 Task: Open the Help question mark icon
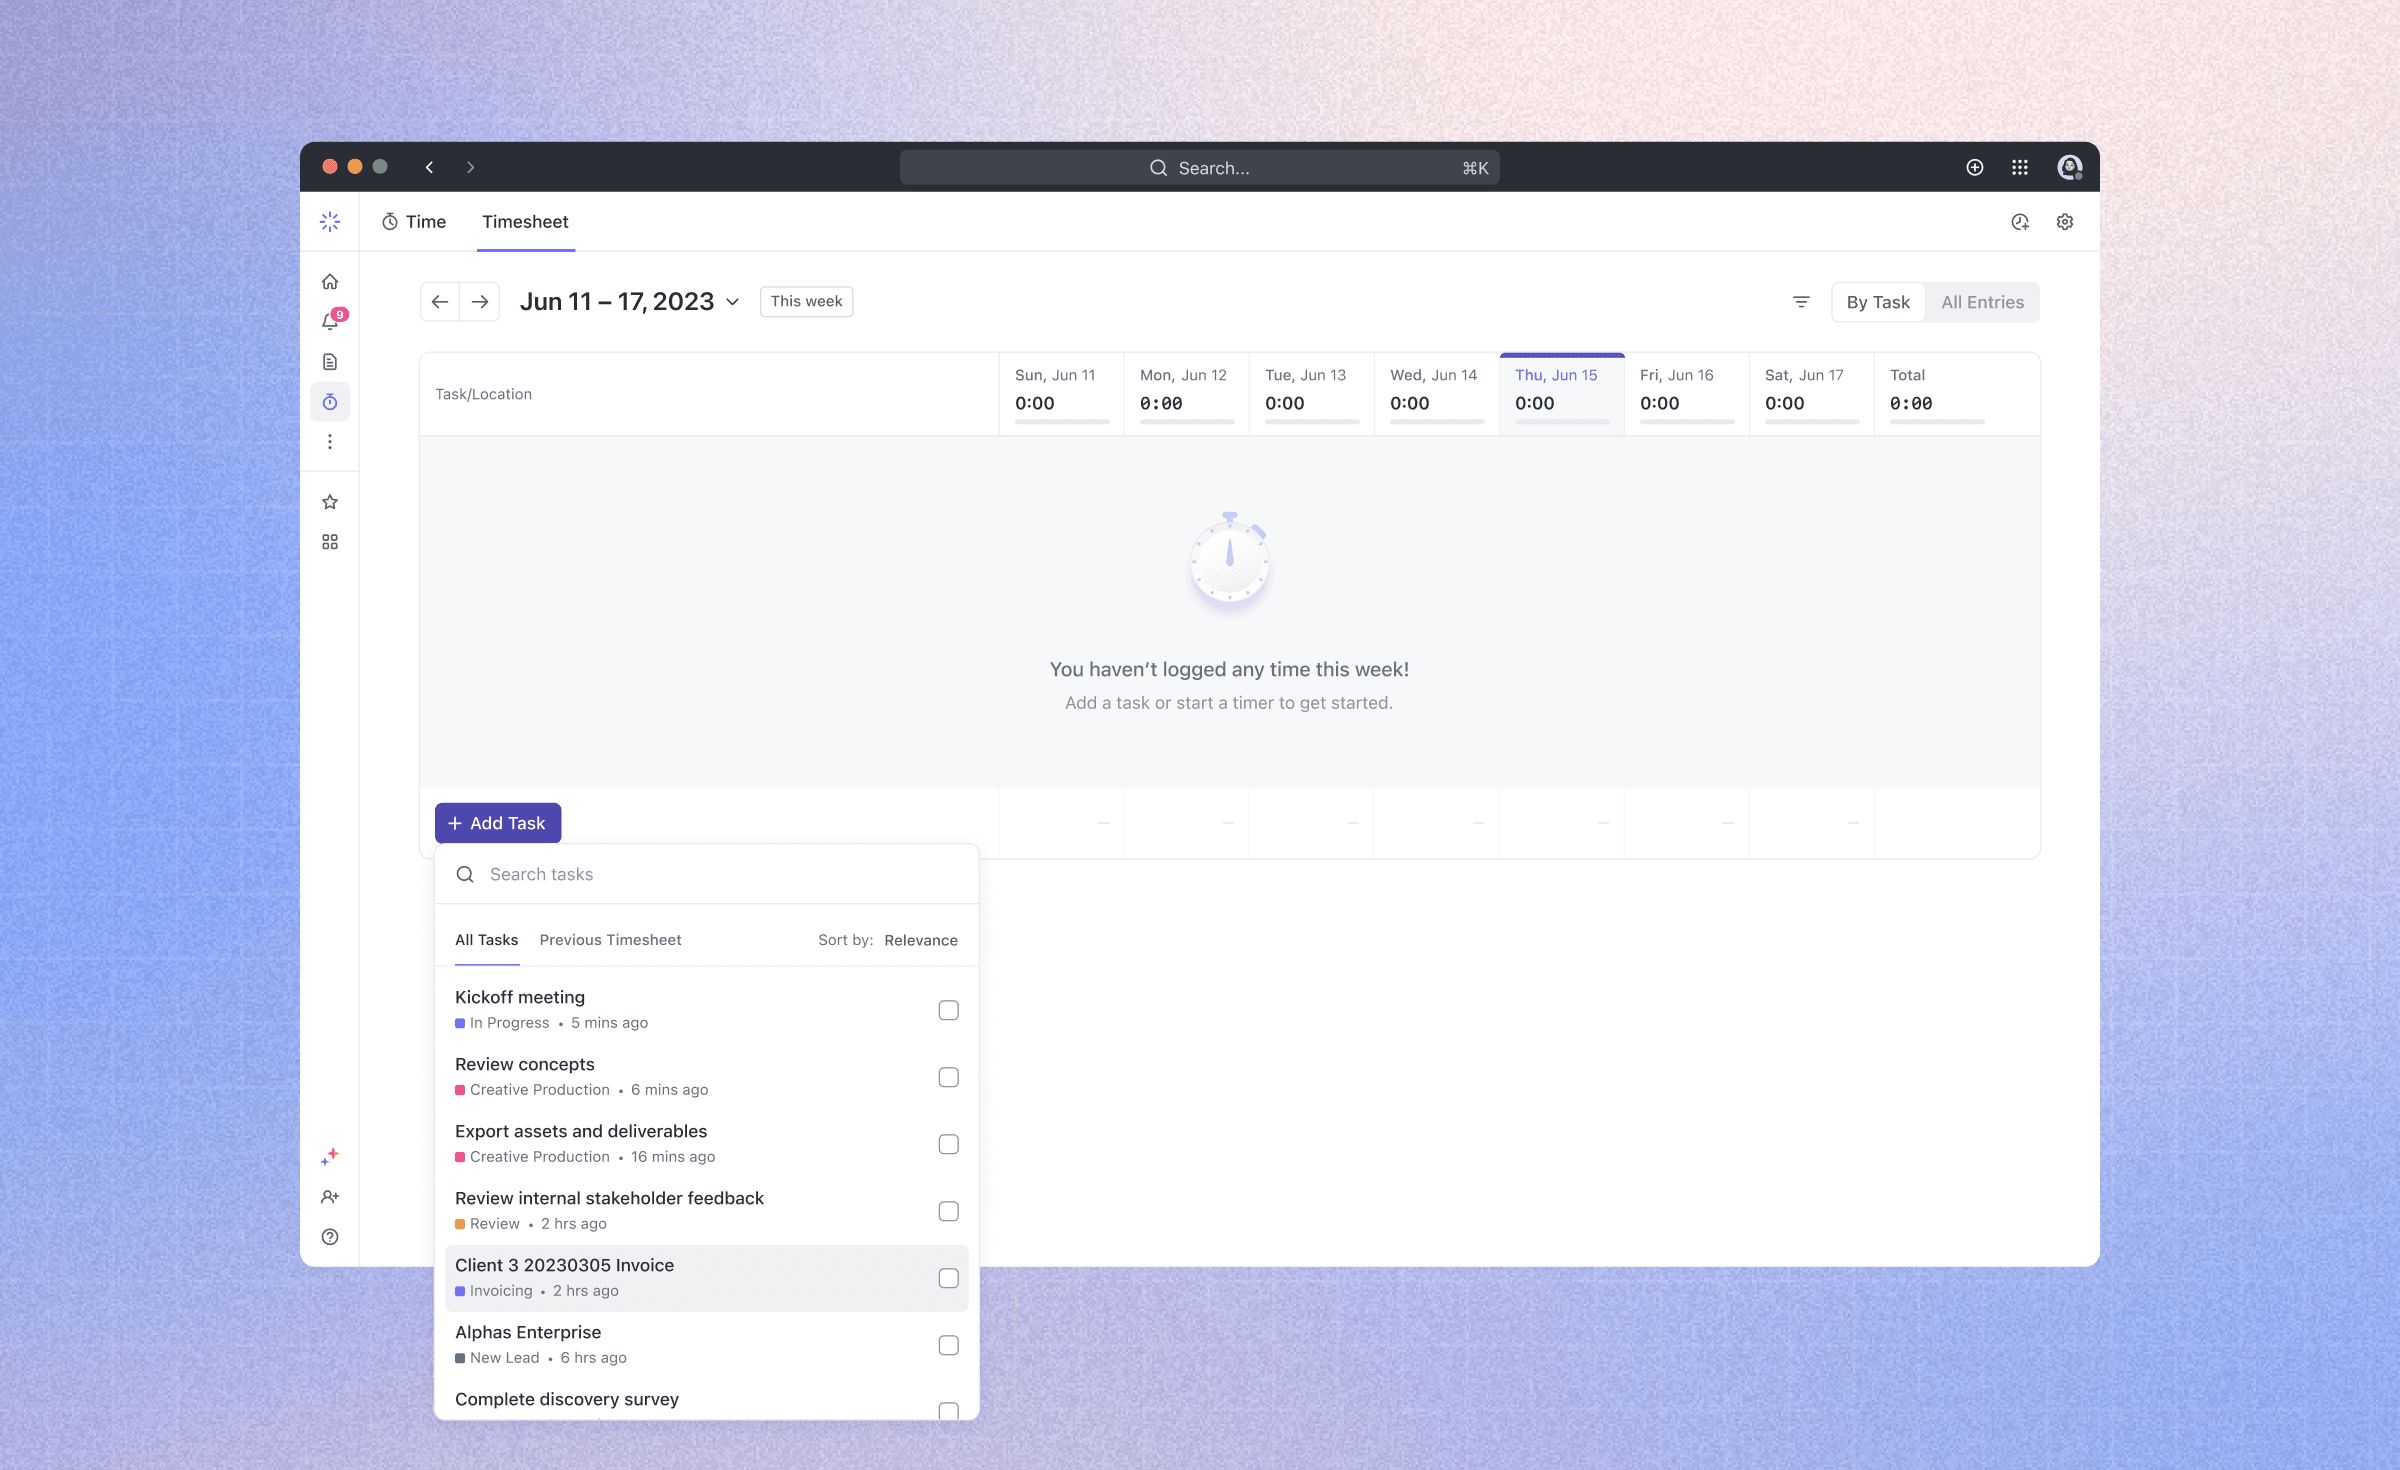[330, 1237]
